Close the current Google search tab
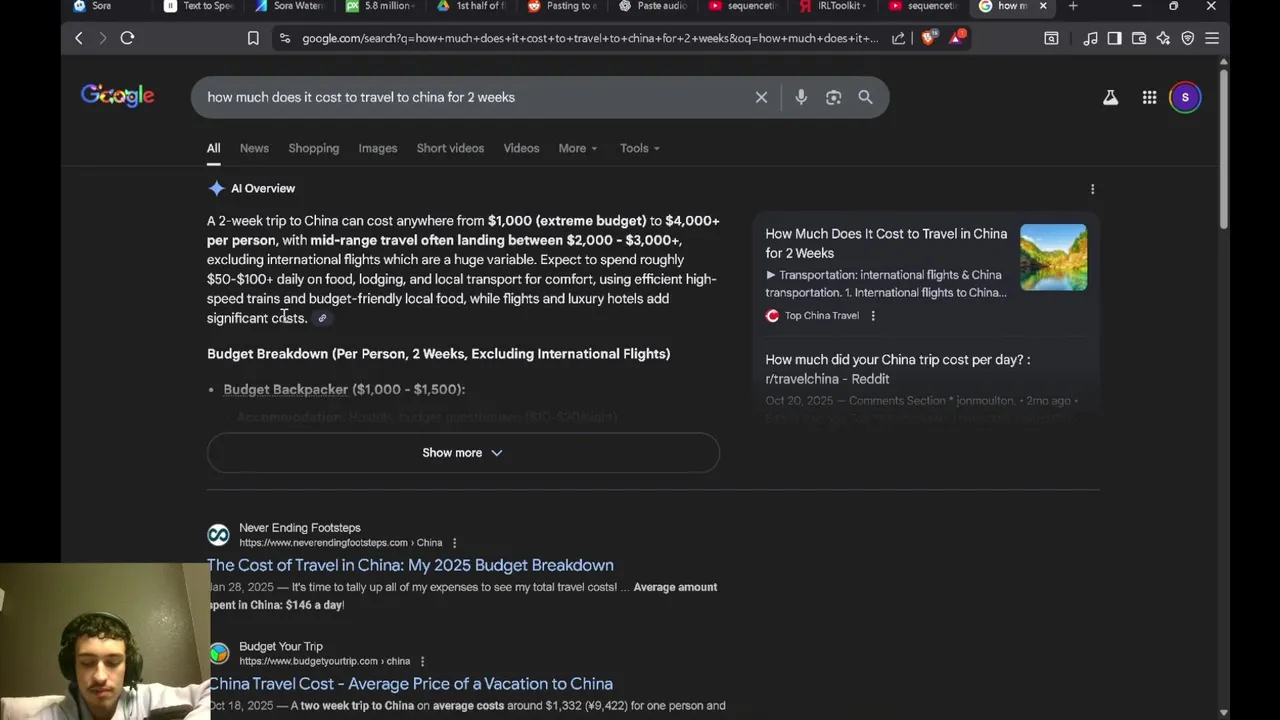The image size is (1280, 720). click(x=1043, y=6)
